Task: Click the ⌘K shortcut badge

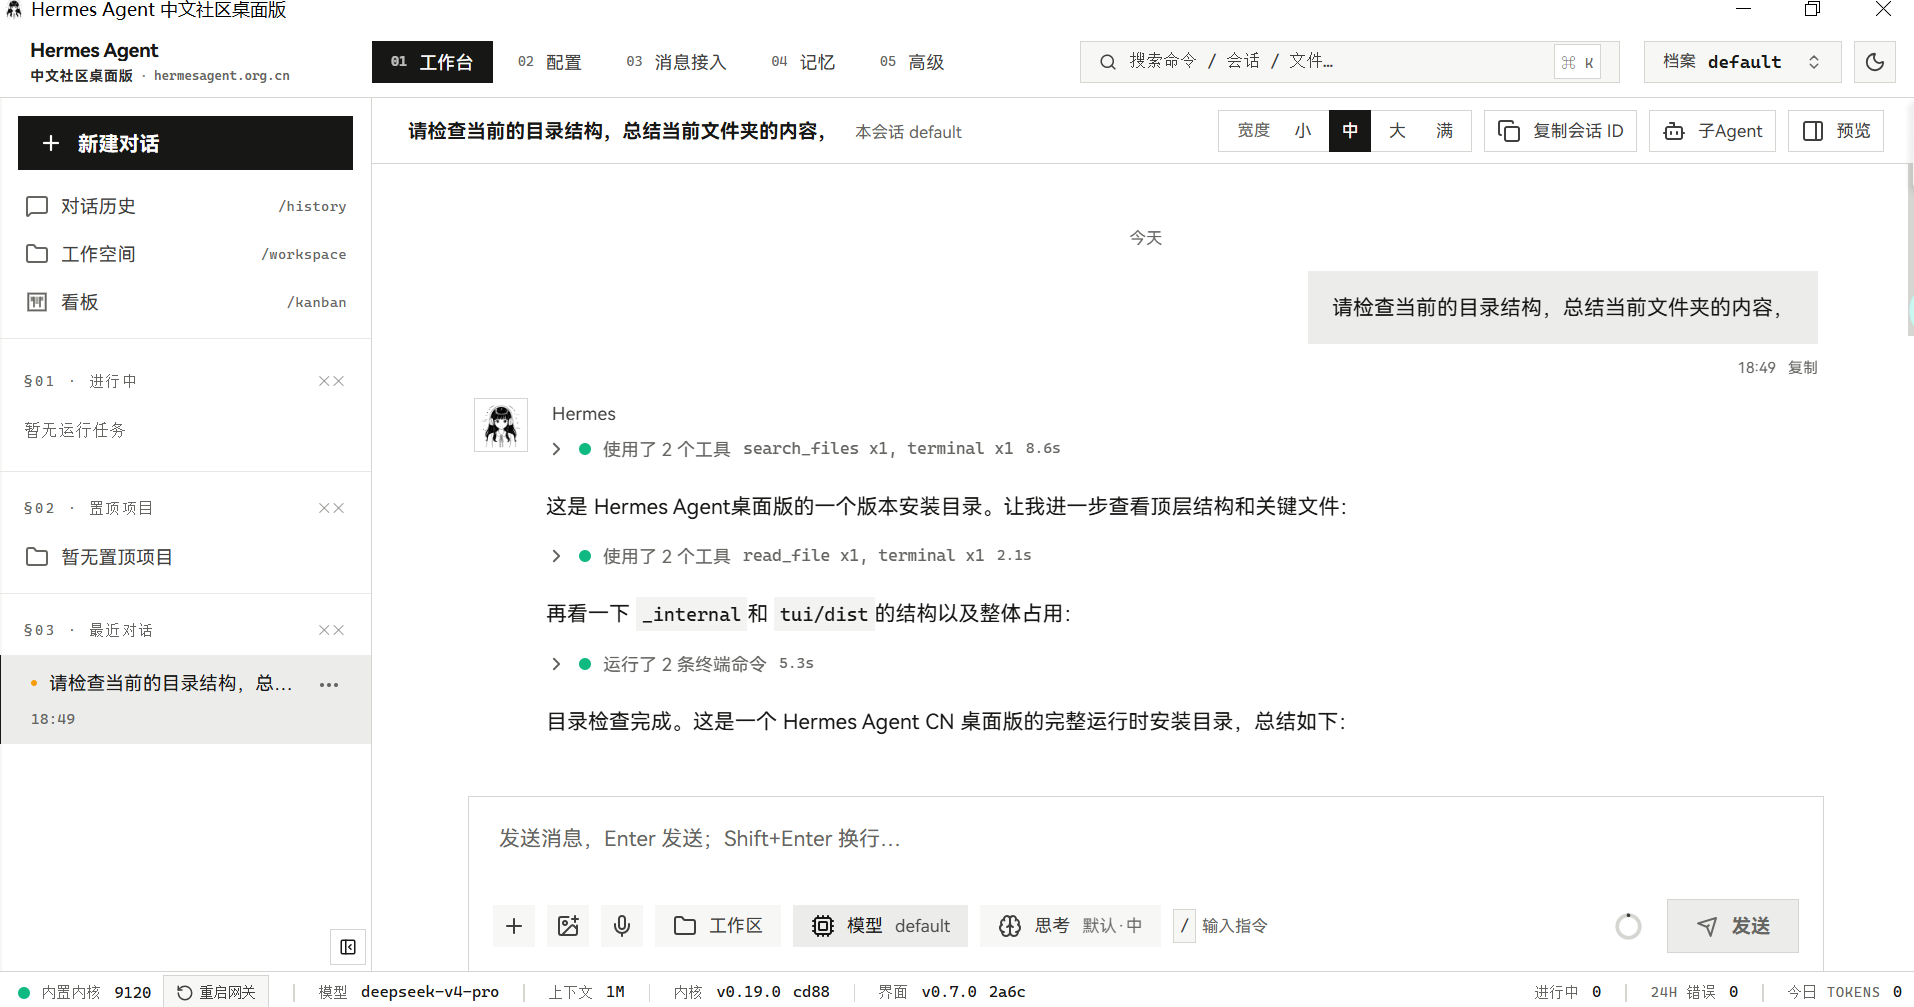Action: pos(1577,62)
